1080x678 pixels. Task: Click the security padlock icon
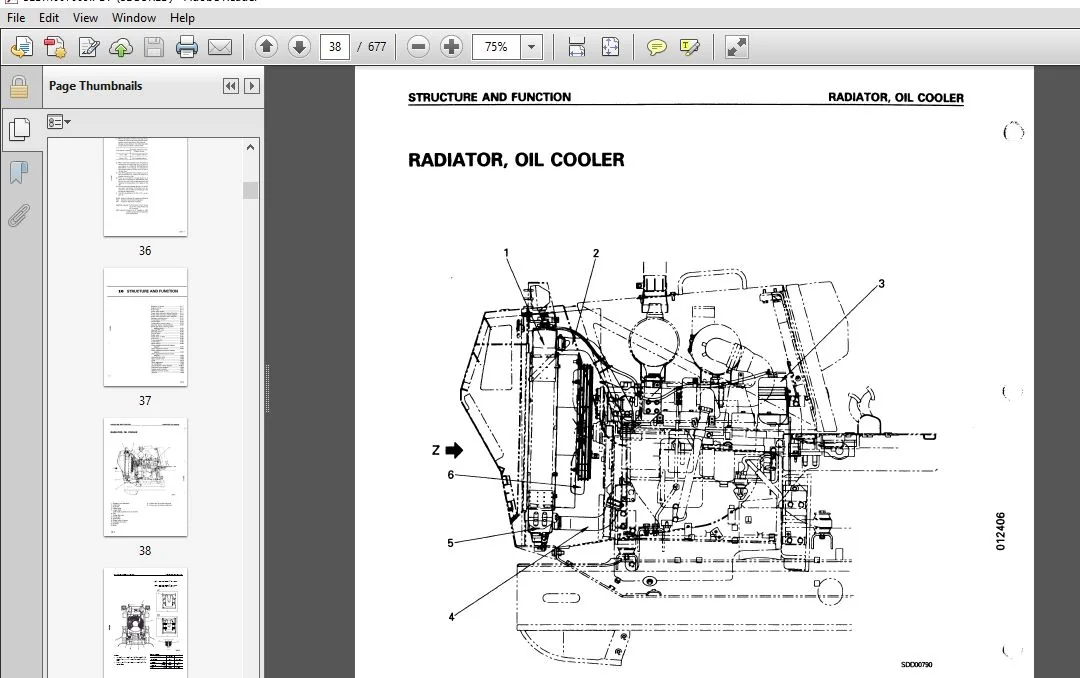tap(19, 87)
